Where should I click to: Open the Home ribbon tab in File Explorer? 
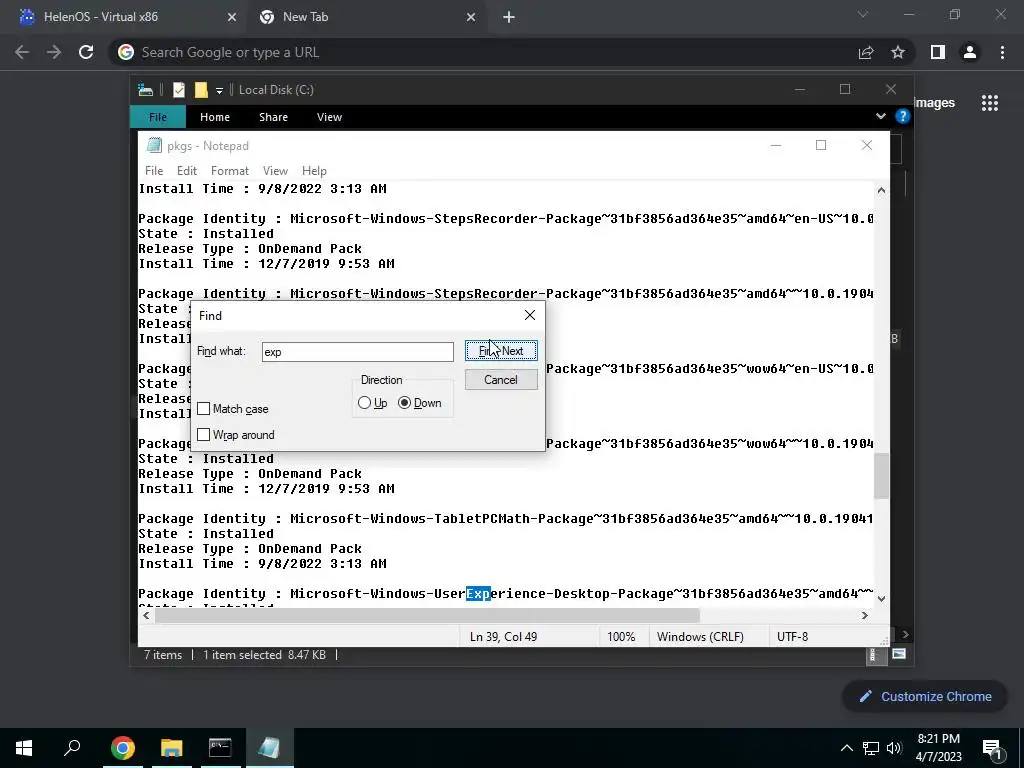(x=215, y=117)
